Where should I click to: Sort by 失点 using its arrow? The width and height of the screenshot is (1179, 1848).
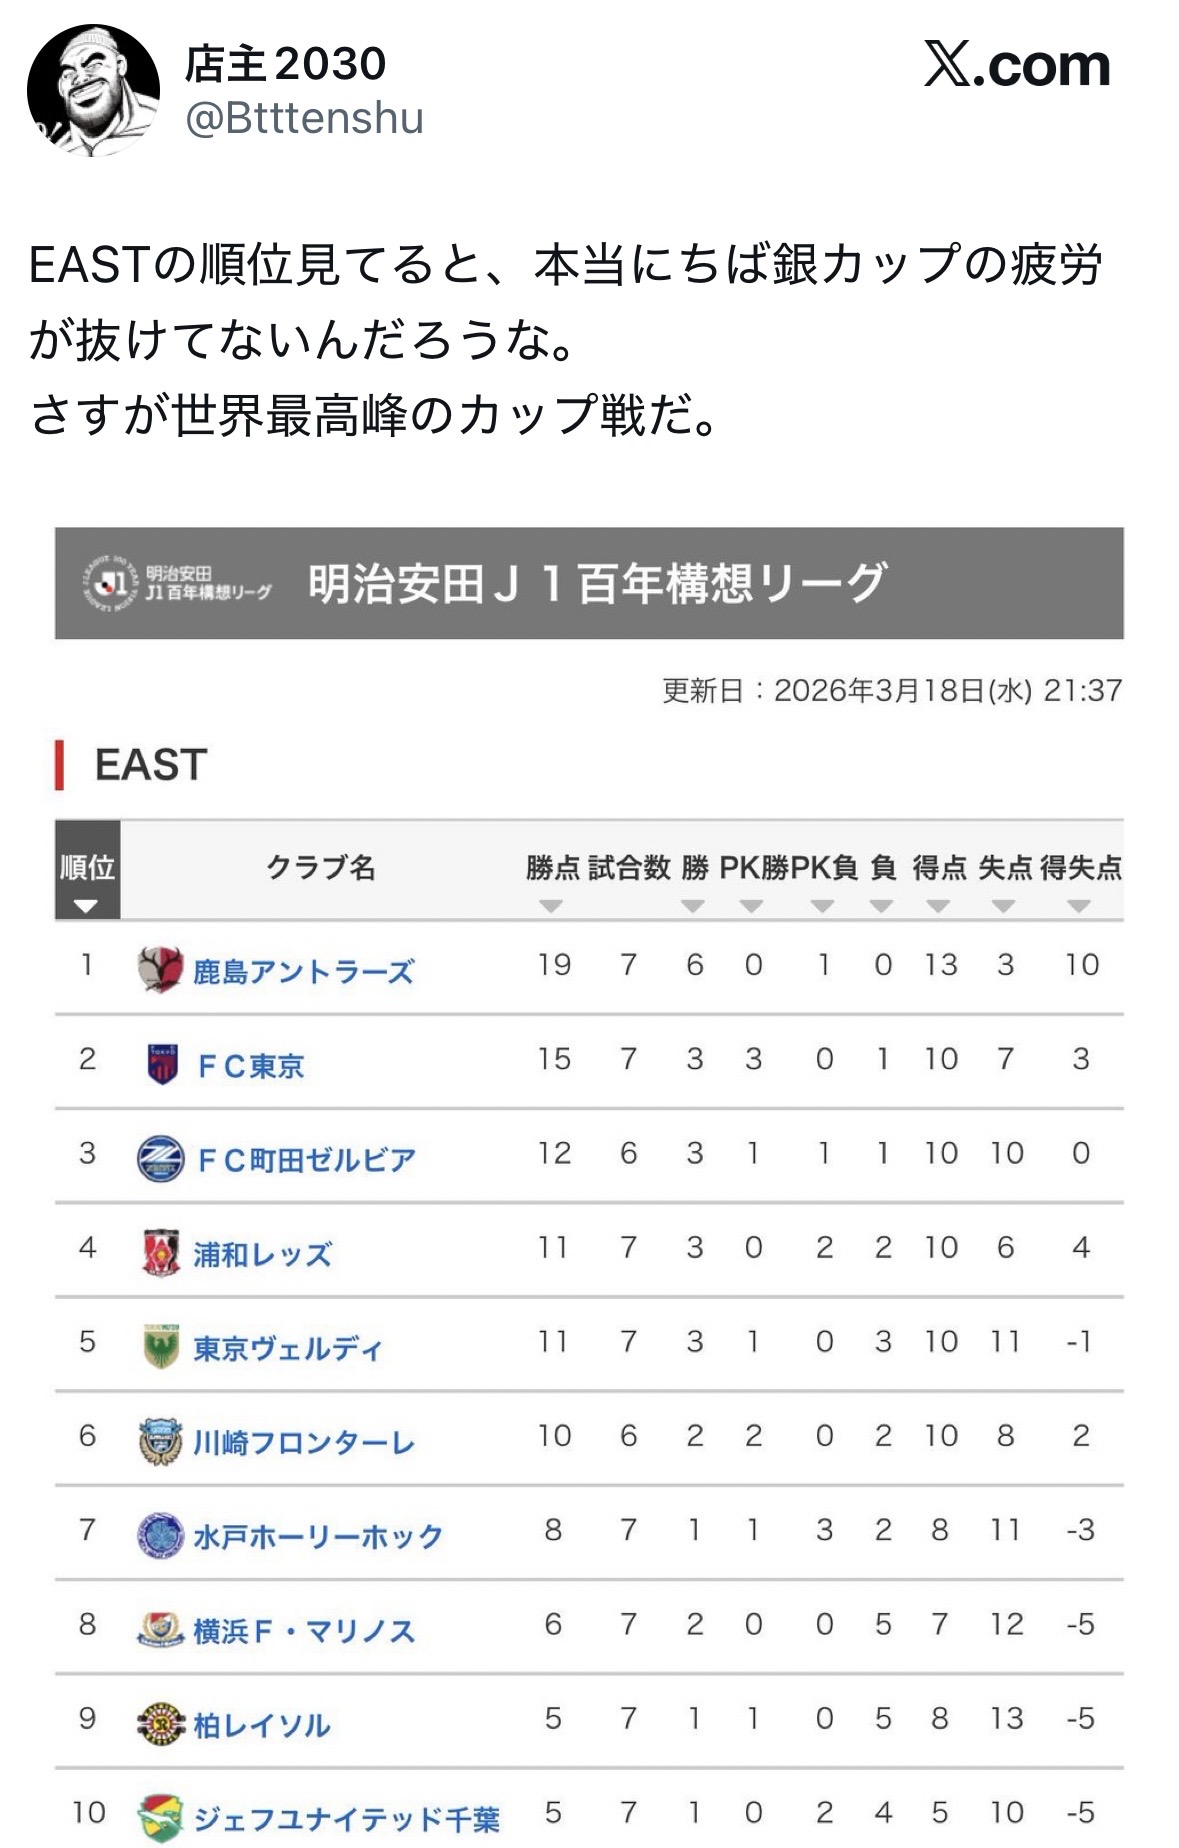1003,906
